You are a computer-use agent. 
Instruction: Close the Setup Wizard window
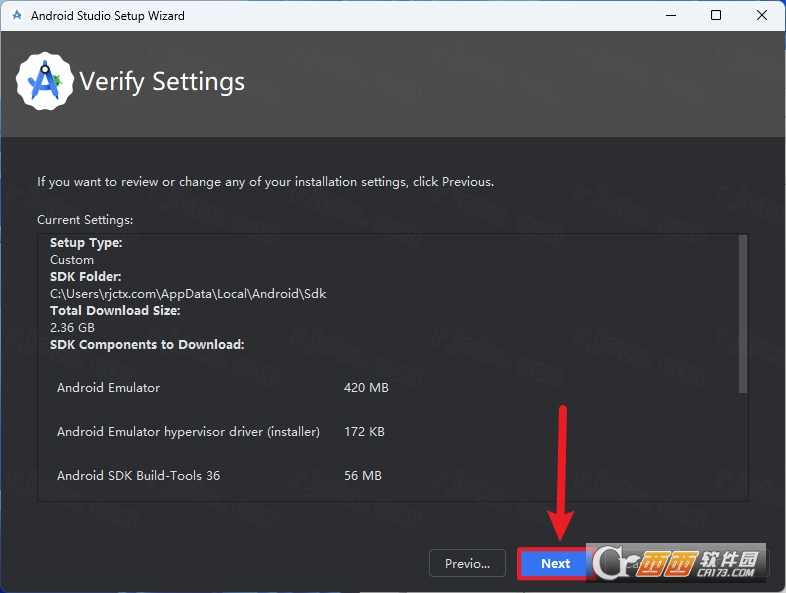click(761, 16)
